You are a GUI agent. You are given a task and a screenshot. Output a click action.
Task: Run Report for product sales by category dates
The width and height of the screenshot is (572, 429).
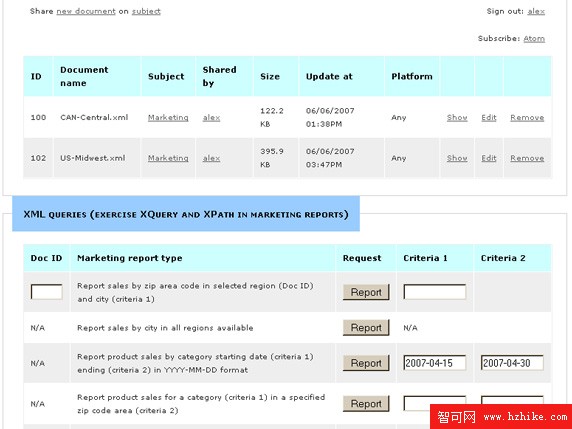(x=366, y=363)
